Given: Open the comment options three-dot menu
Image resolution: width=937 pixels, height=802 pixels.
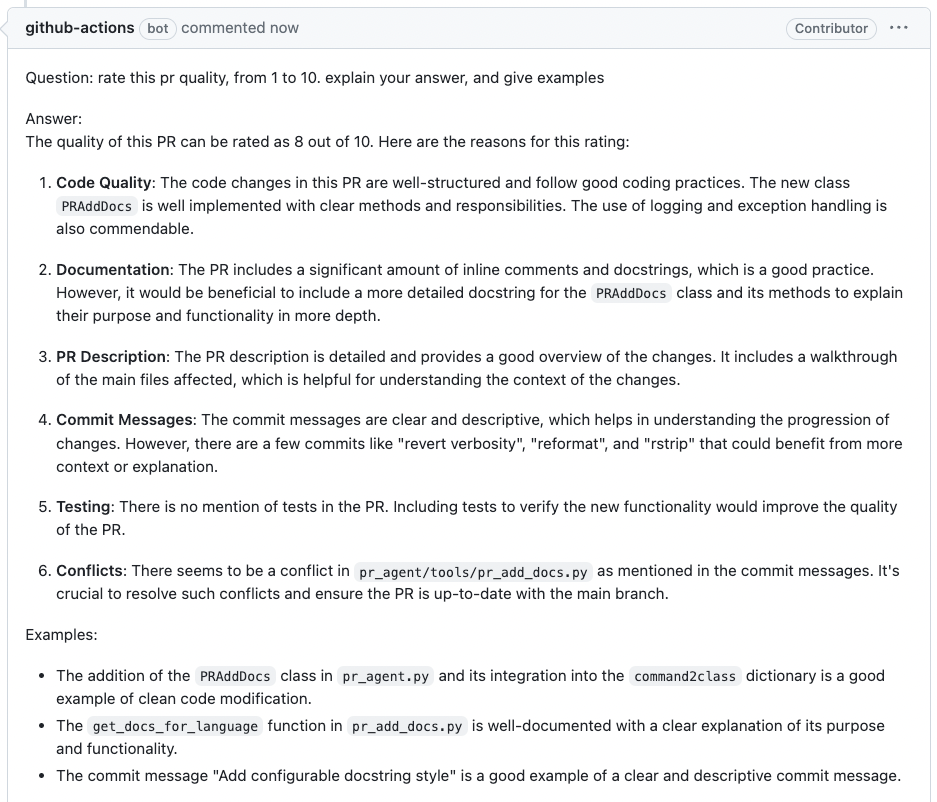Looking at the screenshot, I should click(x=898, y=28).
